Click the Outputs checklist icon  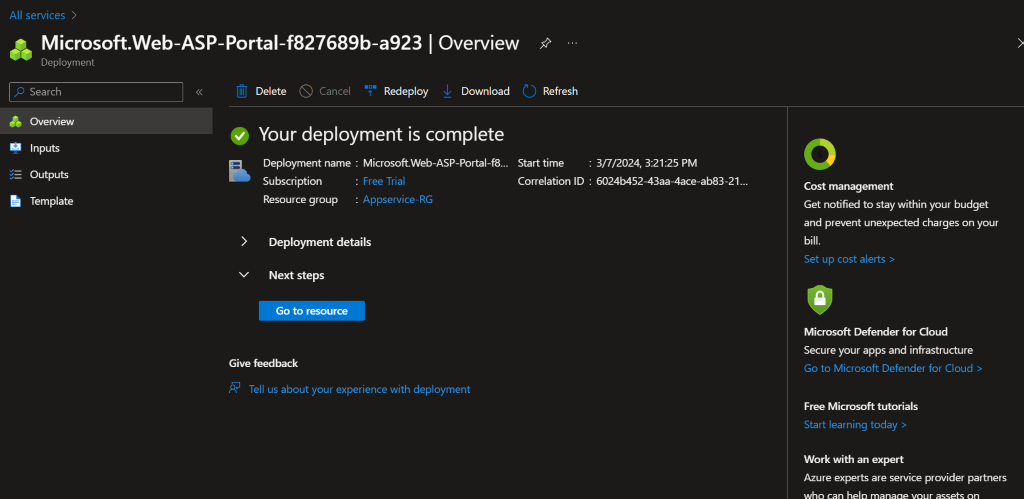(x=16, y=174)
